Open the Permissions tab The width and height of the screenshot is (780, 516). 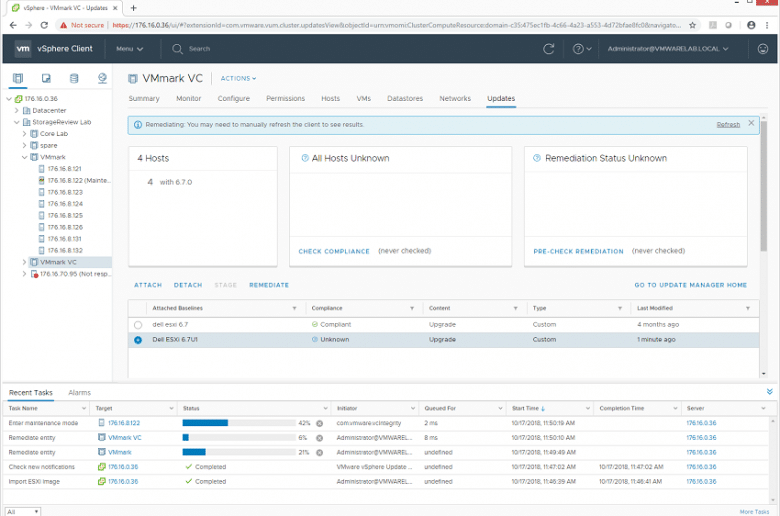pyautogui.click(x=285, y=99)
